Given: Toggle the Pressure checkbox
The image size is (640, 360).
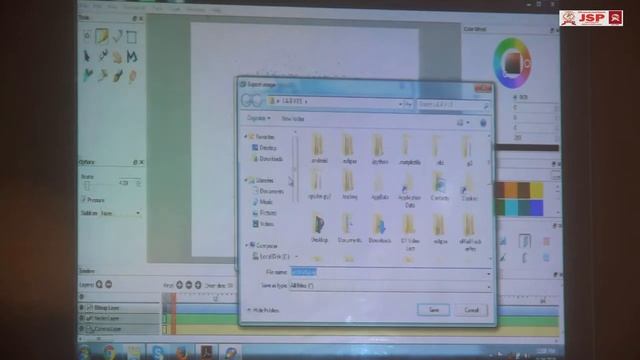Looking at the screenshot, I should 84,200.
